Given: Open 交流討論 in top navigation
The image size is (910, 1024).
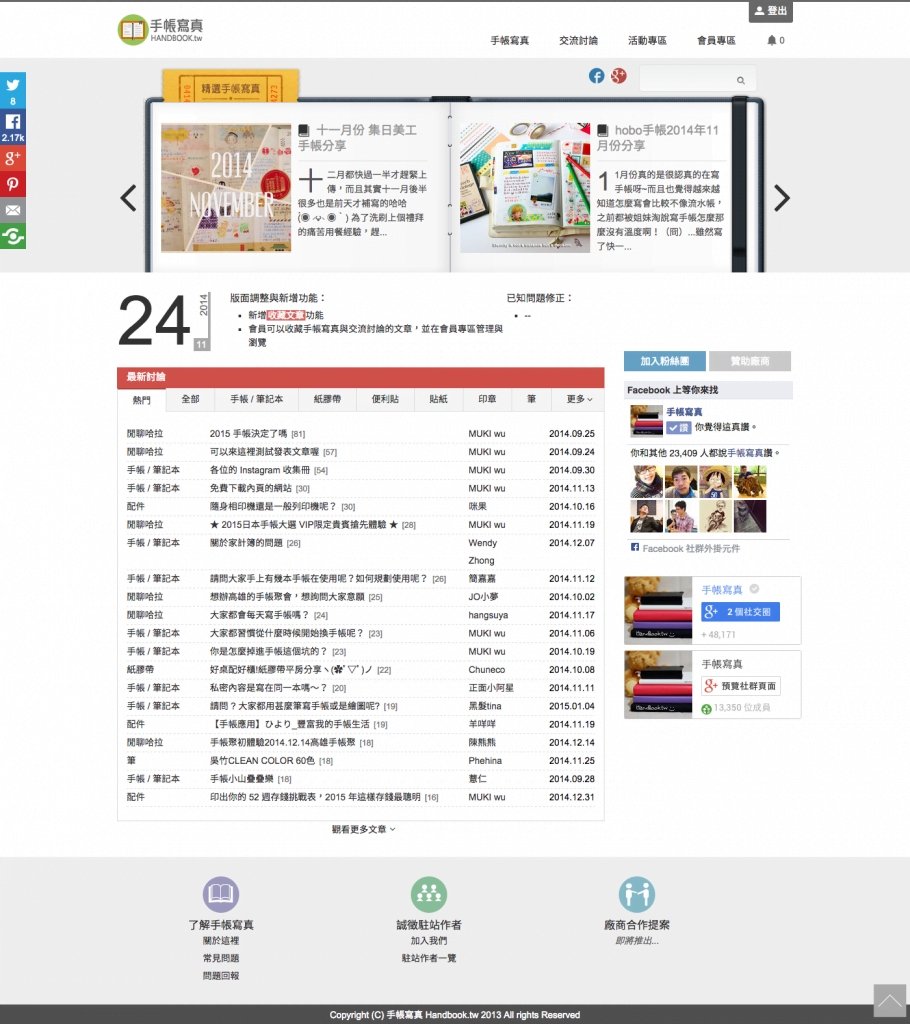Looking at the screenshot, I should click(x=578, y=41).
